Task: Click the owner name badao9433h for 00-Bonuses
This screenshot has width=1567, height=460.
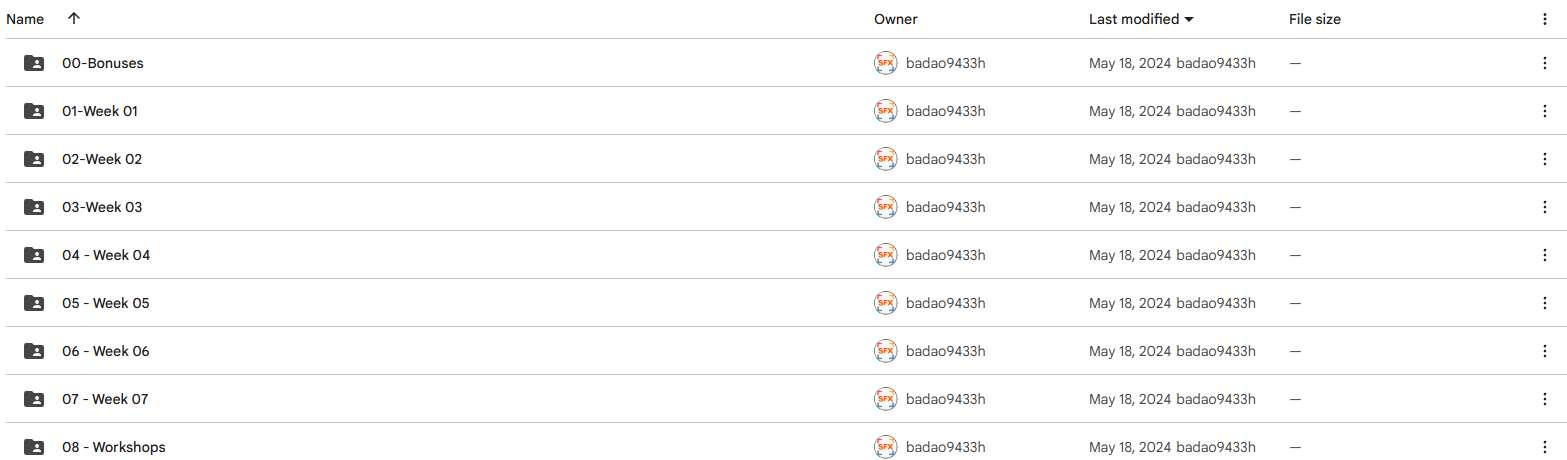Action: [x=946, y=63]
